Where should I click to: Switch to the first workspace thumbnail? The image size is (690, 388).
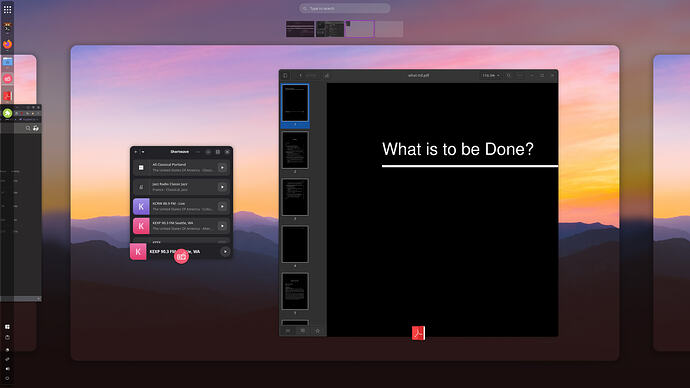(x=300, y=29)
